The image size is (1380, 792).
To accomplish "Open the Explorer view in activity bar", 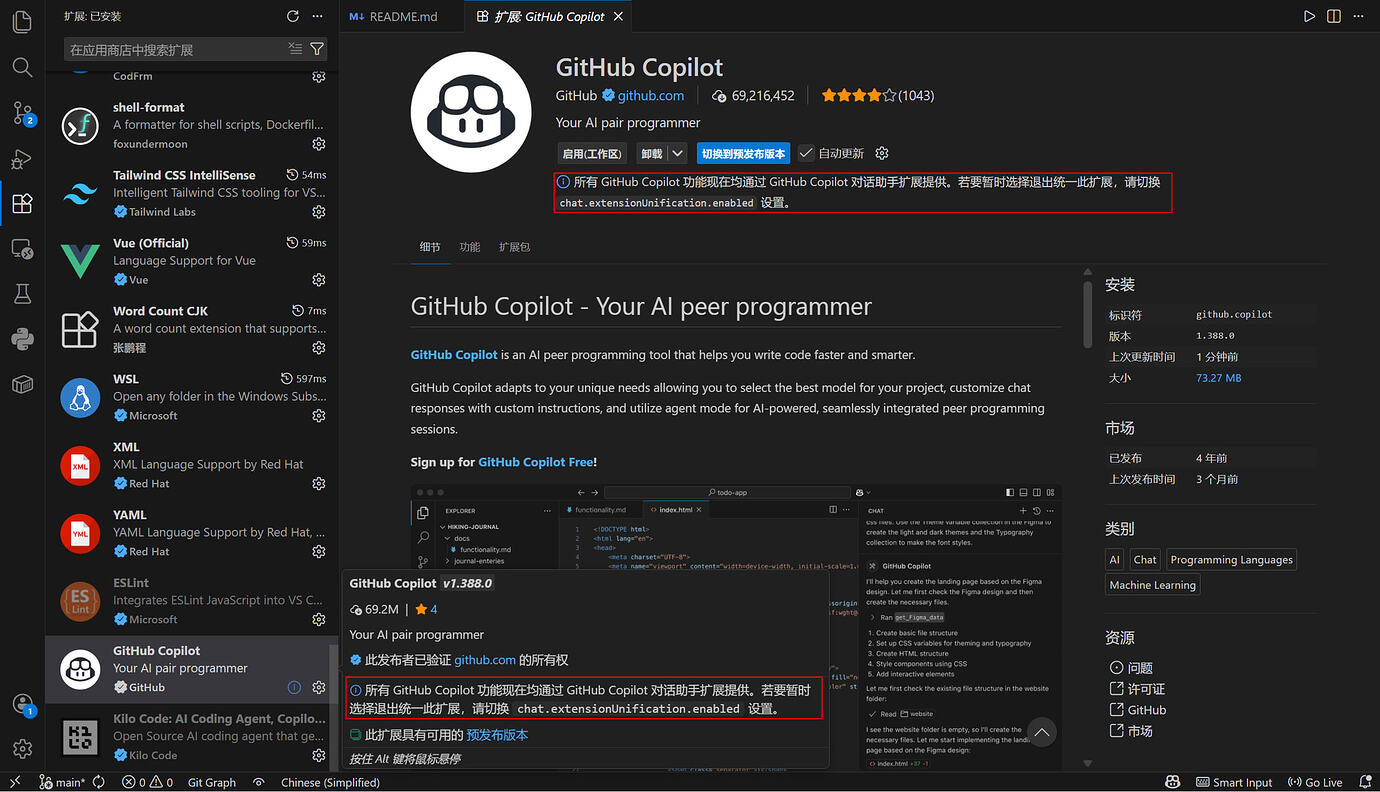I will 22,21.
